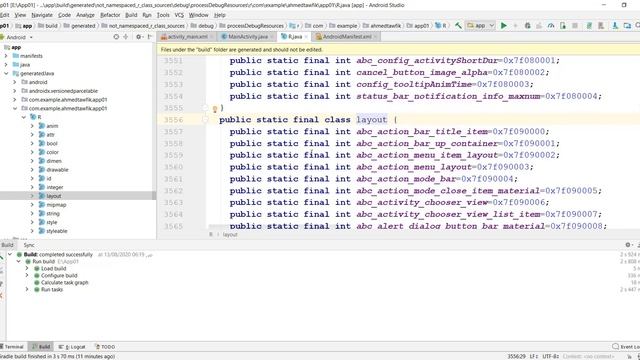Click the scroll-from-source target icon in Project panel
The height and width of the screenshot is (360, 640).
[x=116, y=37]
